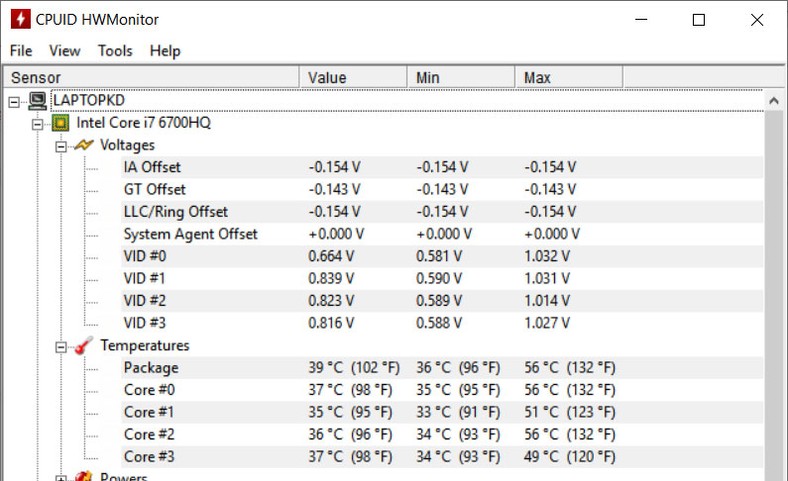Click the Temperatures thermometer icon

83,346
